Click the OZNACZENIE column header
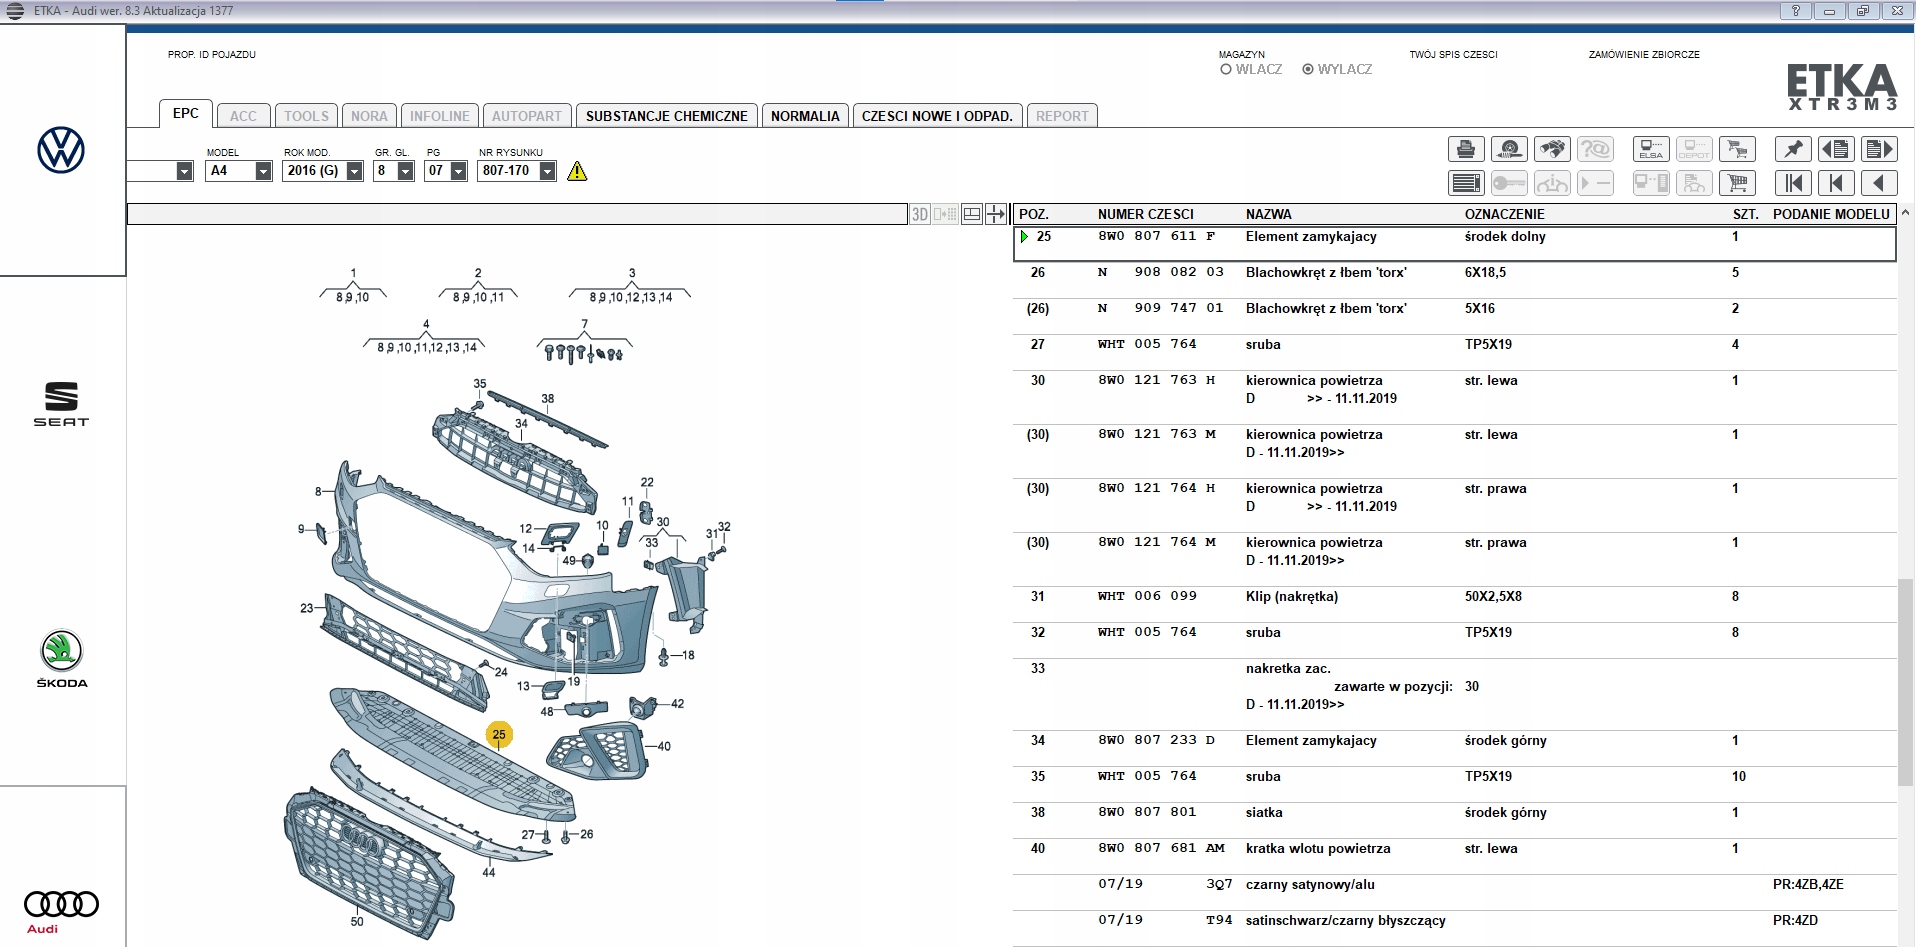 point(1505,214)
